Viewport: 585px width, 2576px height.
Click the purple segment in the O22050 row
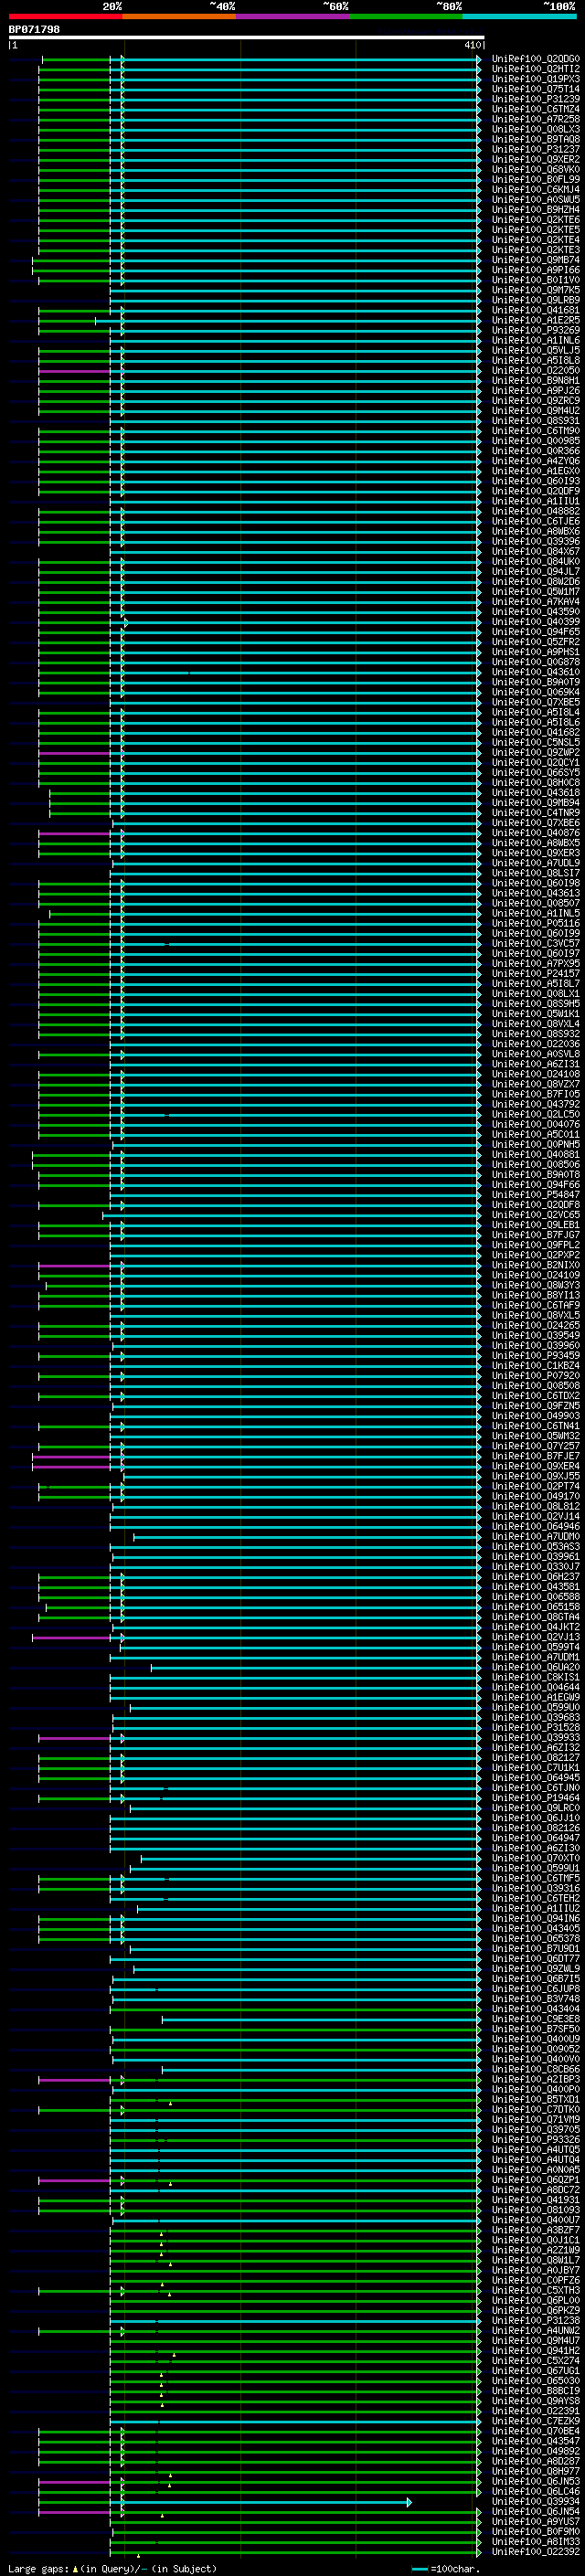click(74, 371)
